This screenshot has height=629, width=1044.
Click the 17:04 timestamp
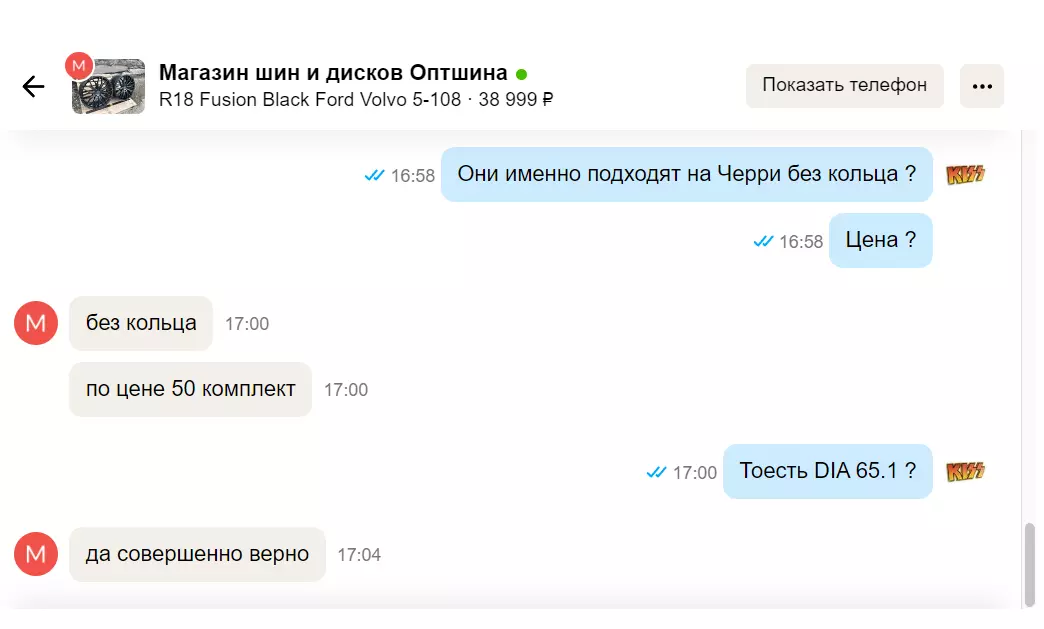click(x=359, y=555)
